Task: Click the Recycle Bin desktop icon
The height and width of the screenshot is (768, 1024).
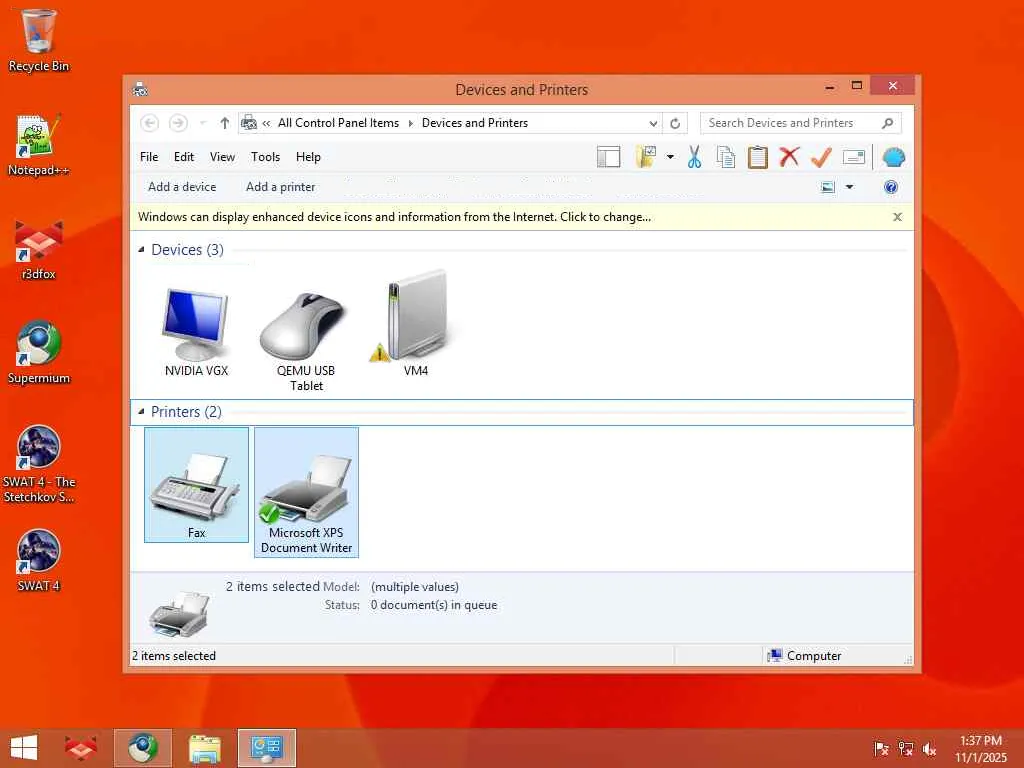Action: coord(38,40)
